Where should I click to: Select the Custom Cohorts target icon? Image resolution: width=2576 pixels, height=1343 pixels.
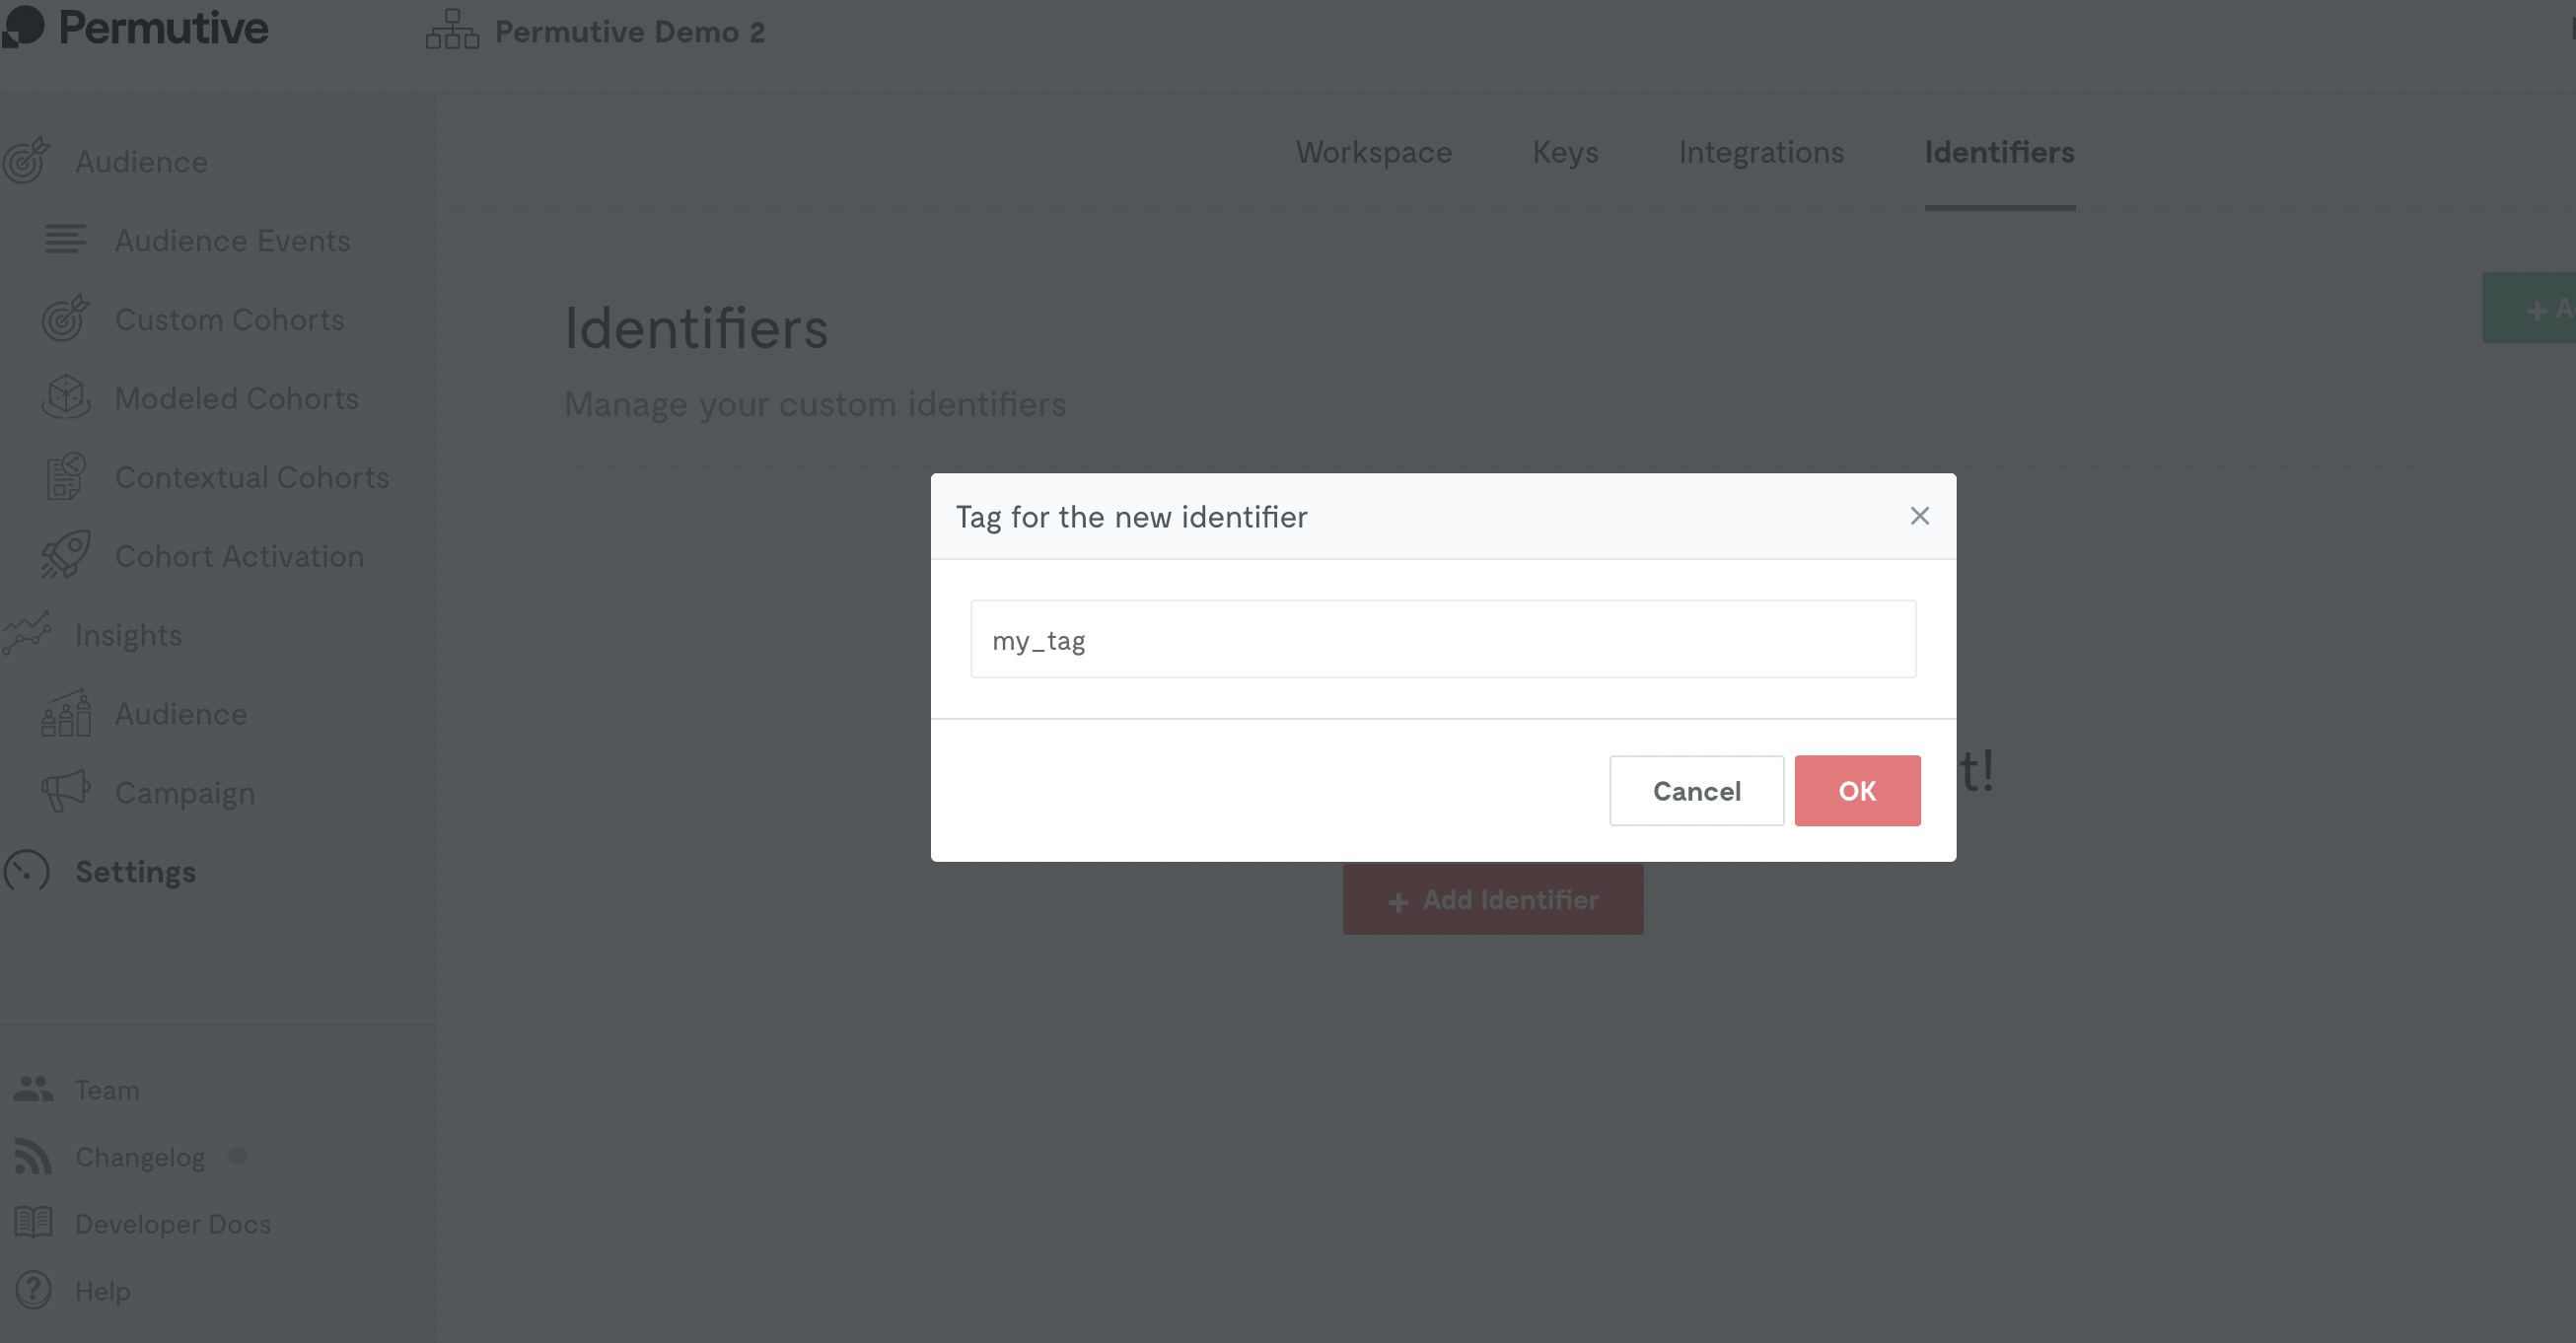[x=66, y=318]
